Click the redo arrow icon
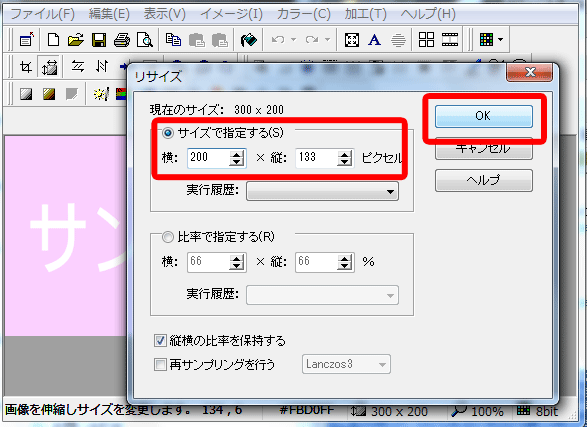Viewport: 587px width, 427px height. [312, 39]
